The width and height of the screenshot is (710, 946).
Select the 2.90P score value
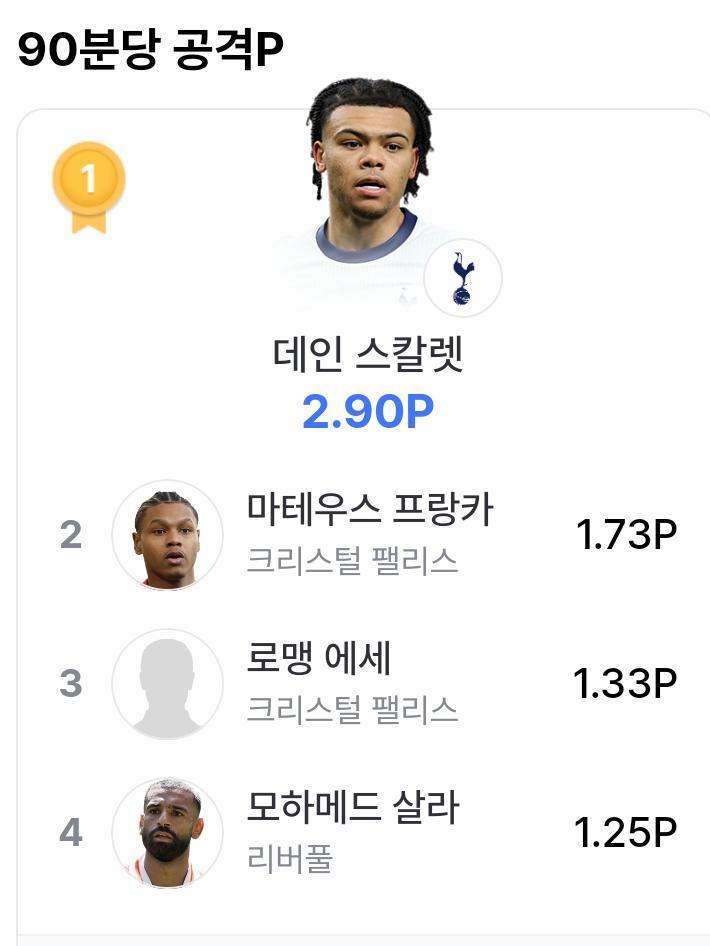pos(368,412)
